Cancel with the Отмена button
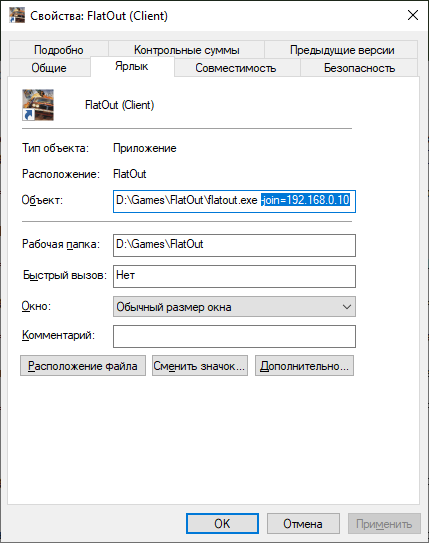 pyautogui.click(x=303, y=523)
